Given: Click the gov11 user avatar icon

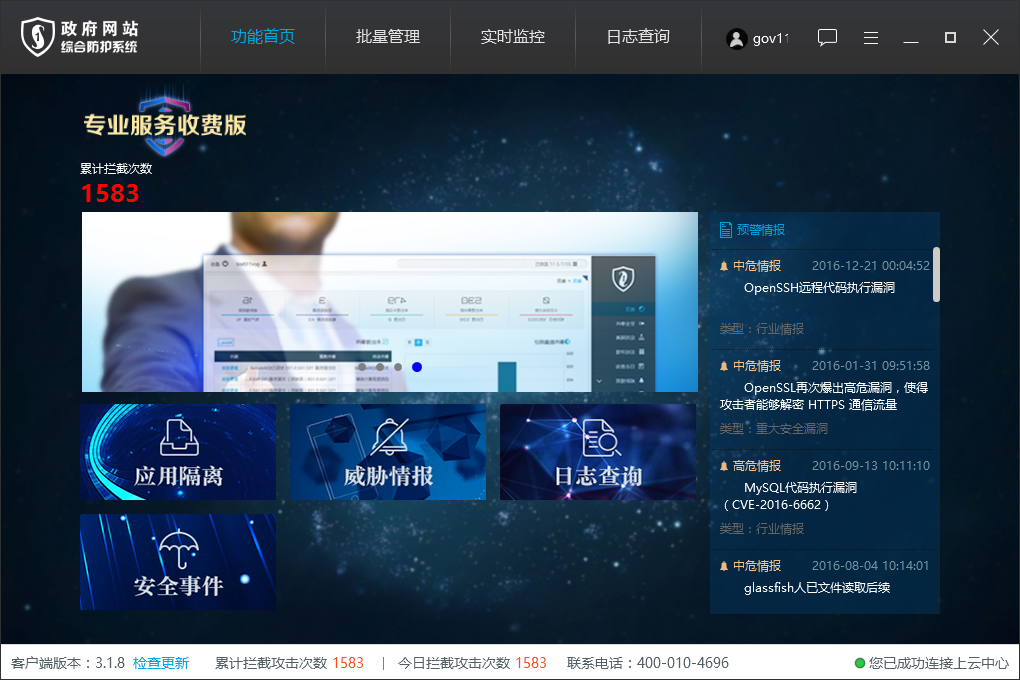Looking at the screenshot, I should 737,39.
